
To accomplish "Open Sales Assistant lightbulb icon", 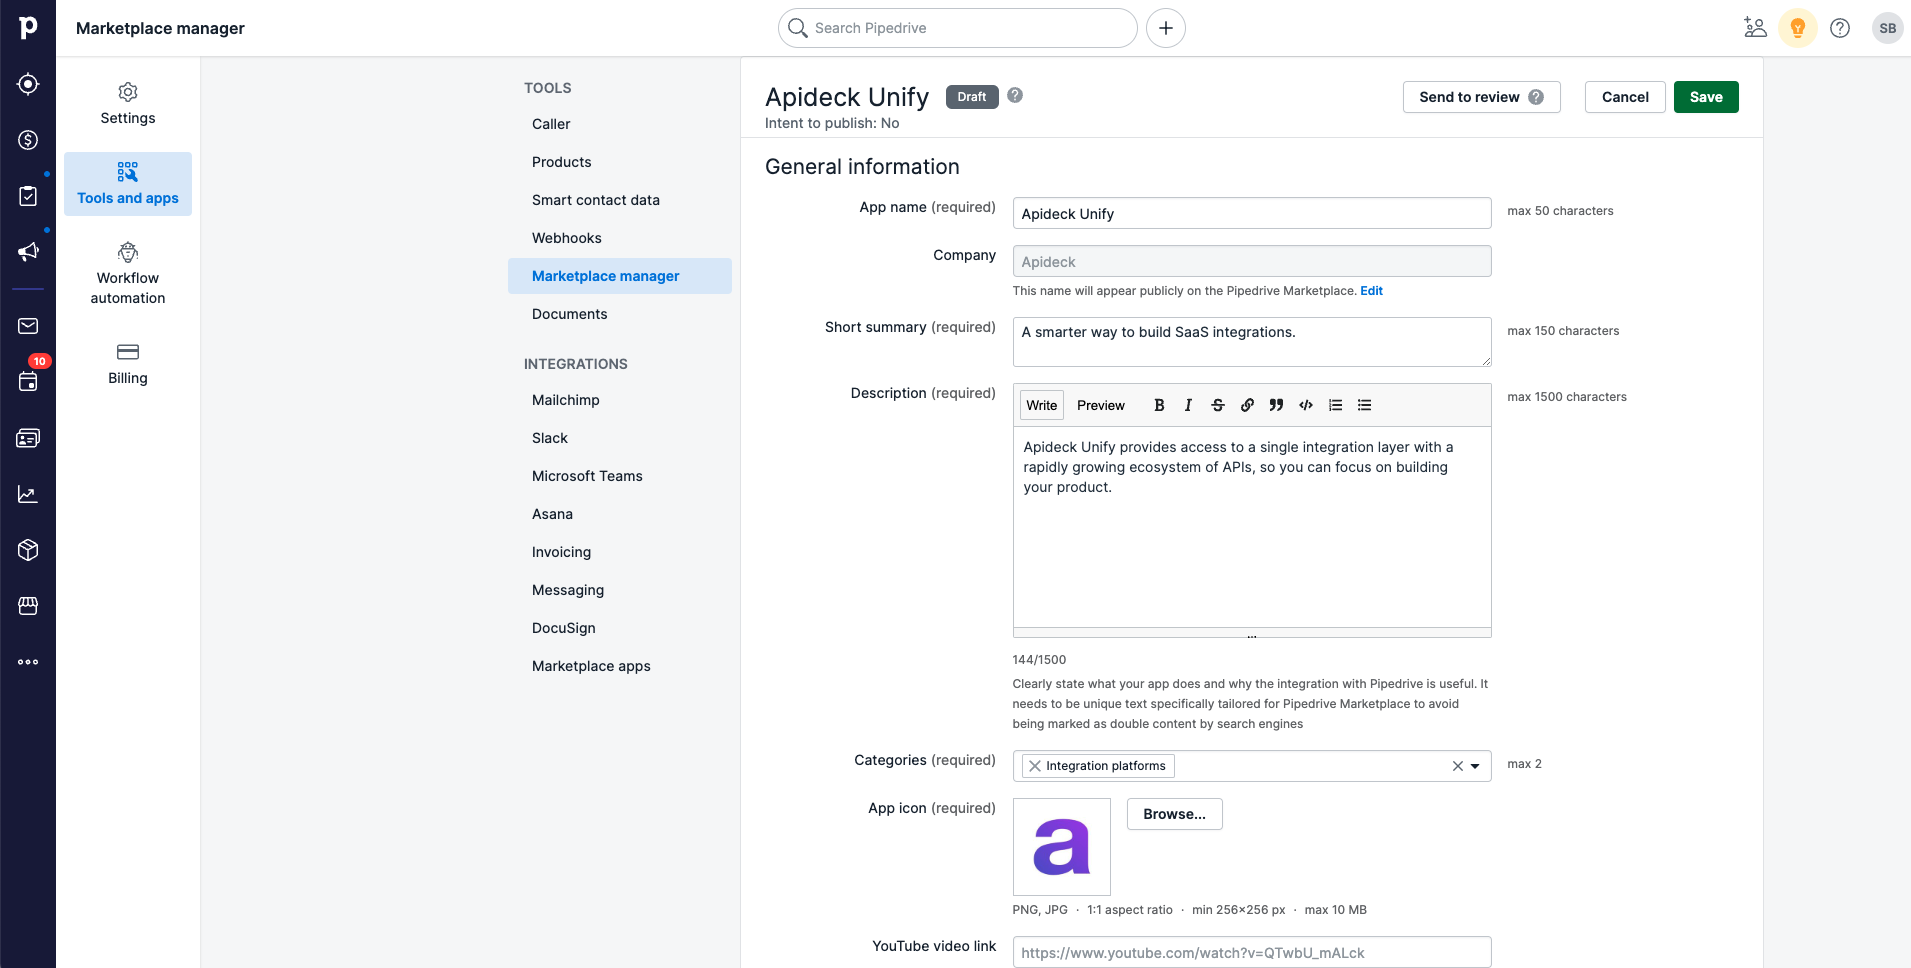I will 1798,28.
